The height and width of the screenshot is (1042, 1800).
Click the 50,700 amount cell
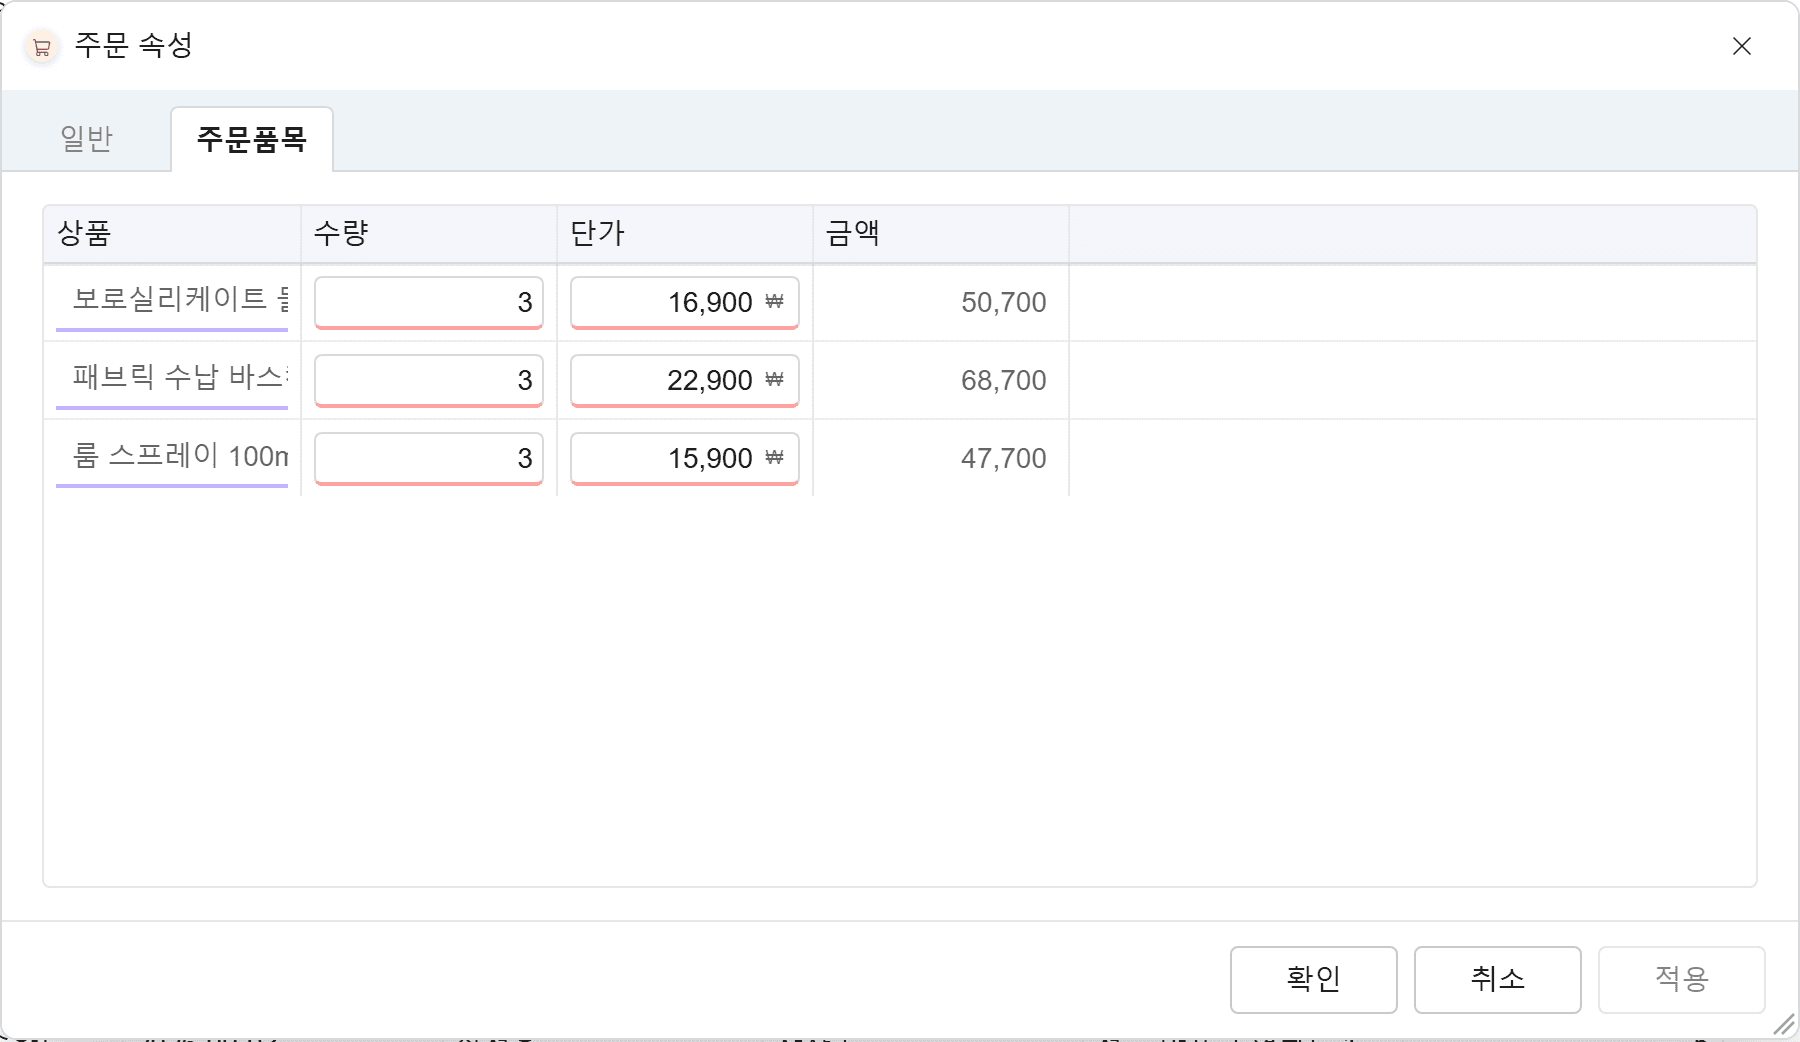coord(941,302)
